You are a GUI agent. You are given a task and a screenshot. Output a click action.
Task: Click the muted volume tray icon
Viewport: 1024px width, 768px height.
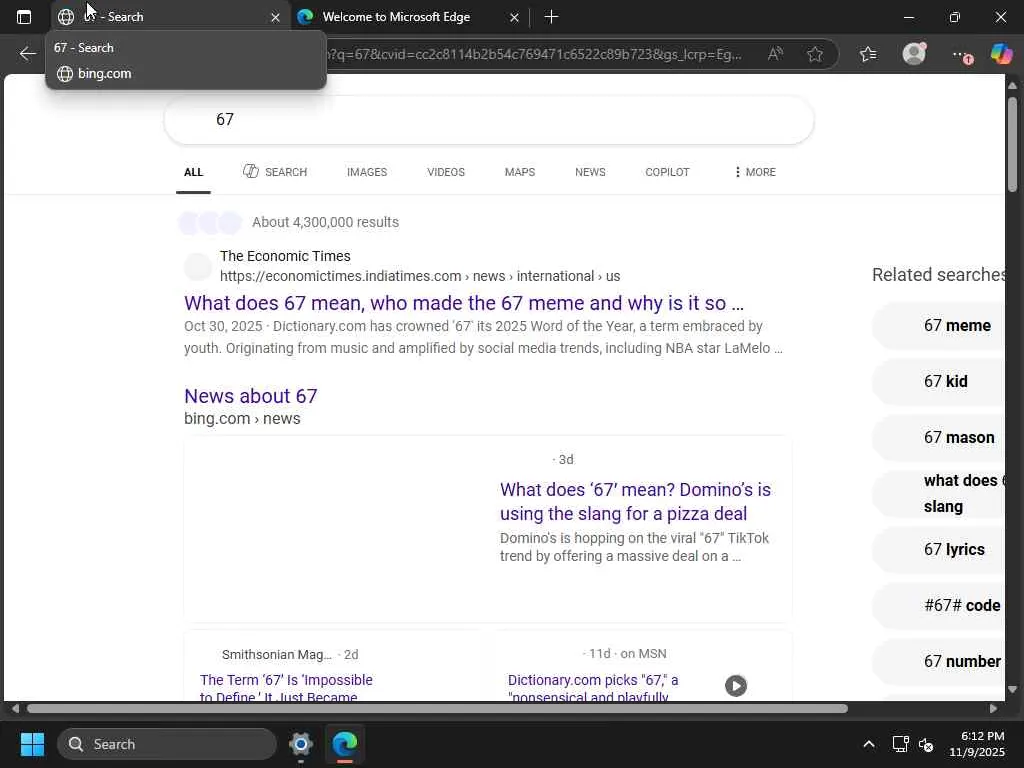pyautogui.click(x=925, y=744)
